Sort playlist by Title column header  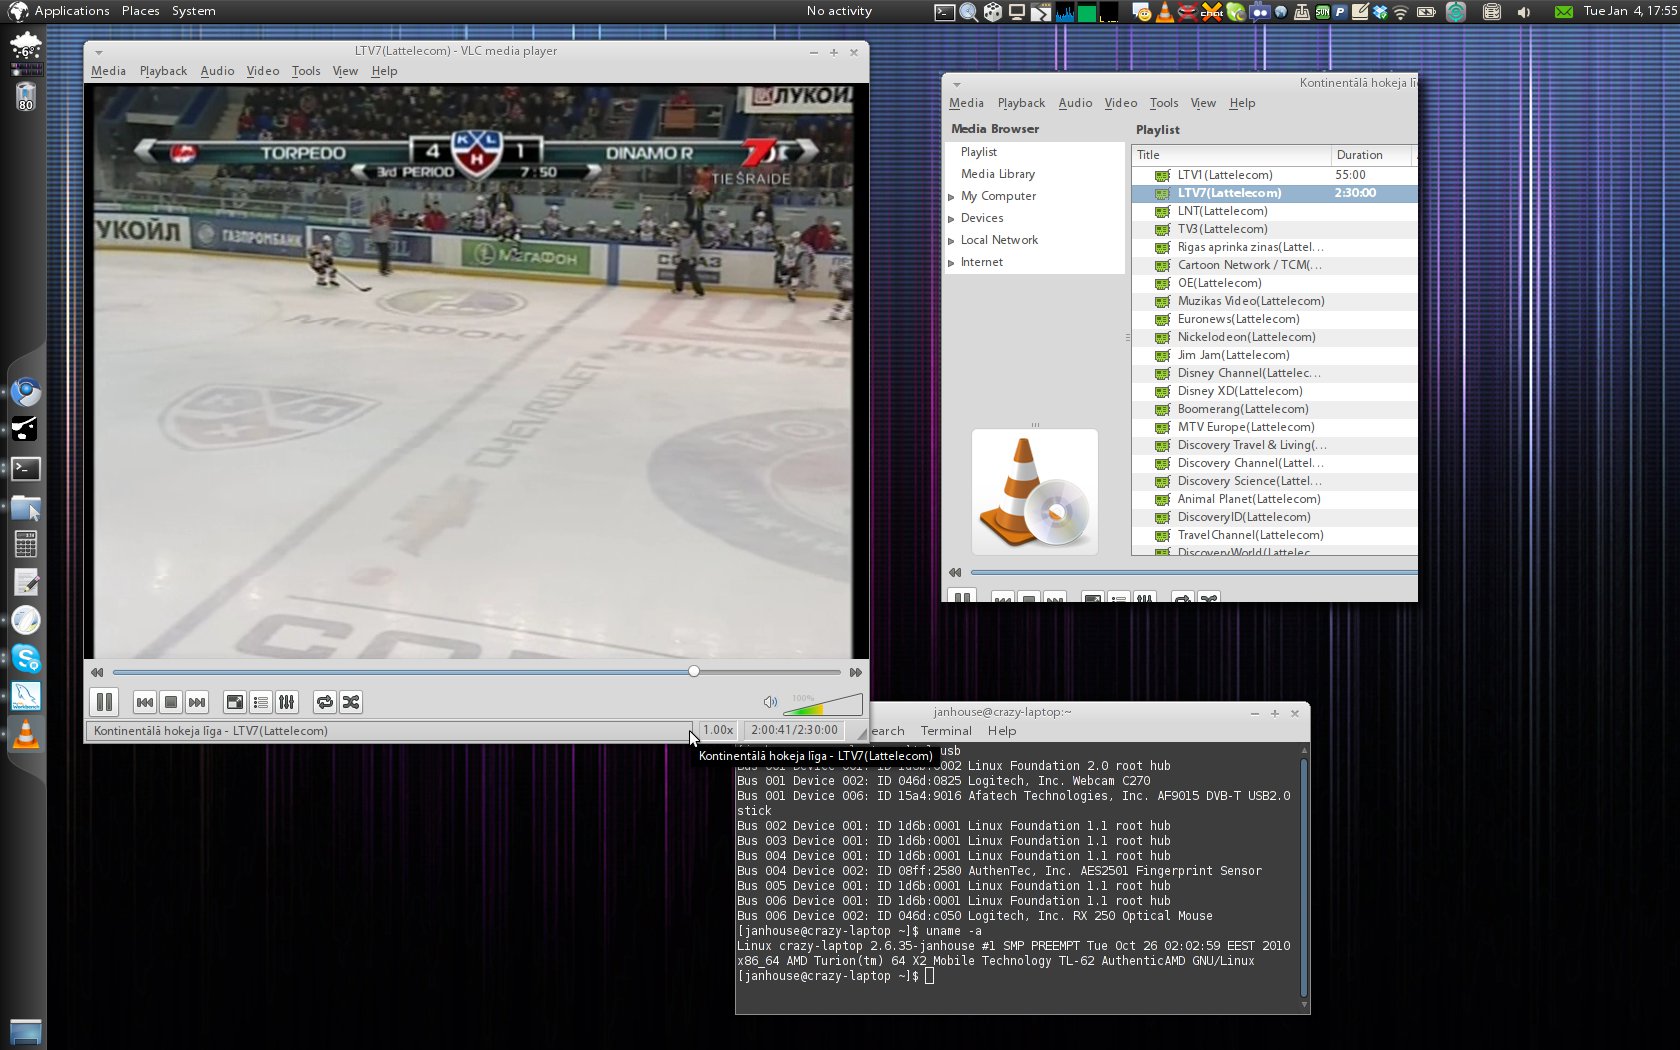click(1231, 155)
